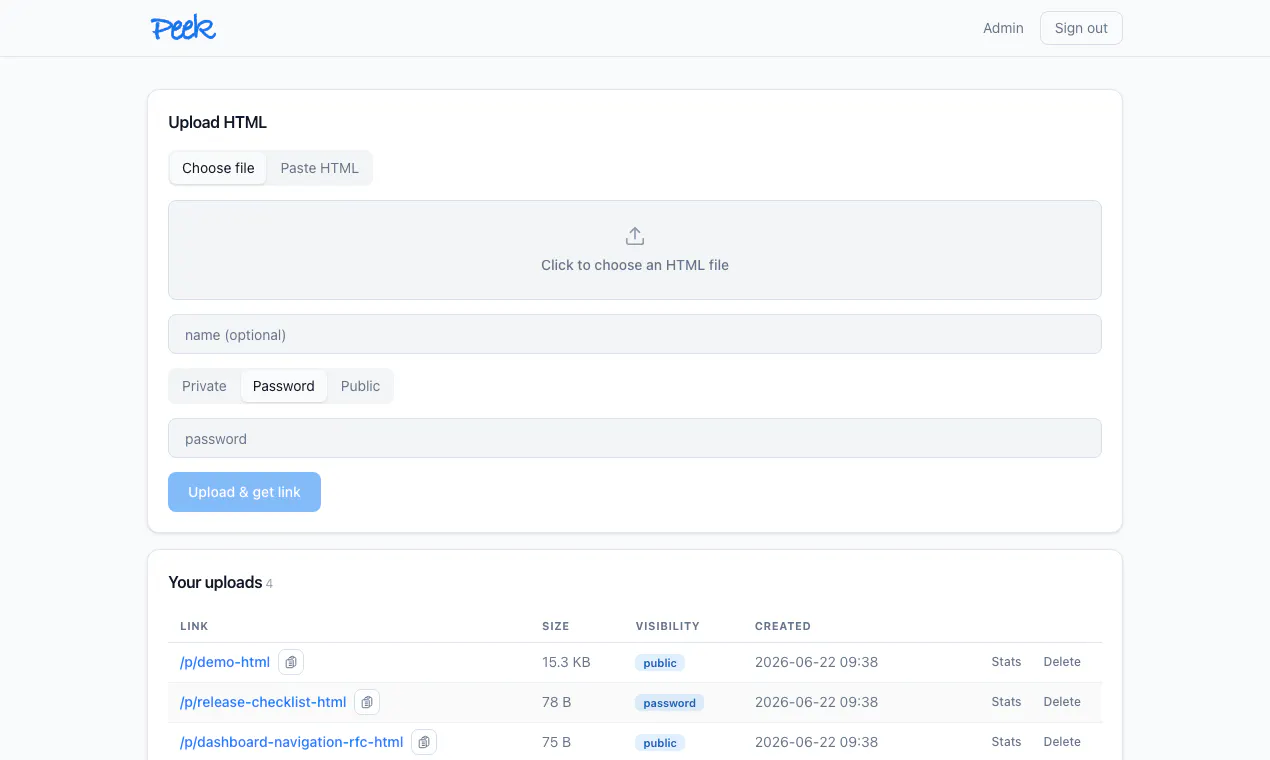1270x760 pixels.
Task: Select Public visibility
Action: (360, 386)
